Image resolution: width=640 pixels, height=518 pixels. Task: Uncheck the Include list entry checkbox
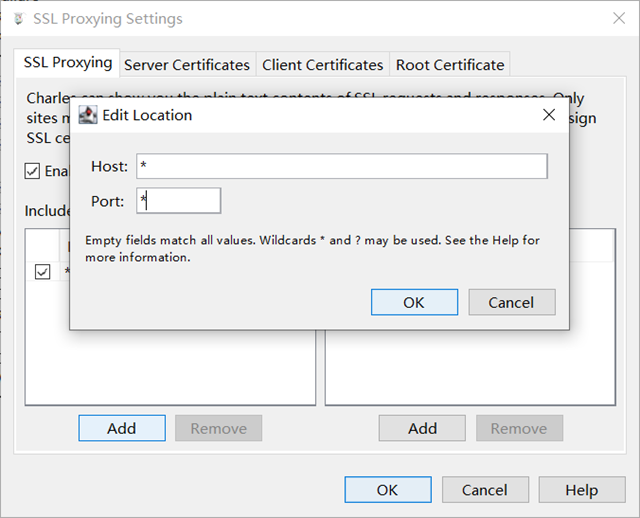tap(42, 271)
